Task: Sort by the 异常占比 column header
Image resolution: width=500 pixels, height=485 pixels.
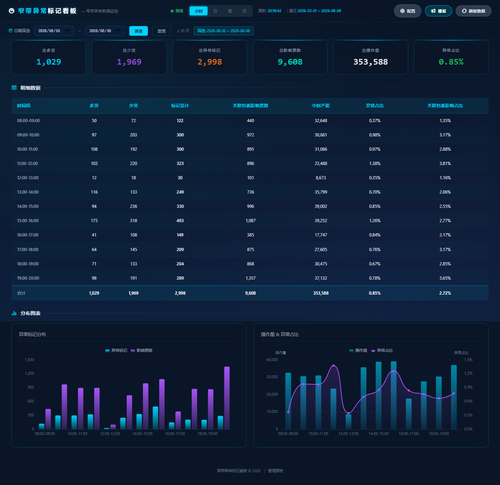Action: pos(375,106)
